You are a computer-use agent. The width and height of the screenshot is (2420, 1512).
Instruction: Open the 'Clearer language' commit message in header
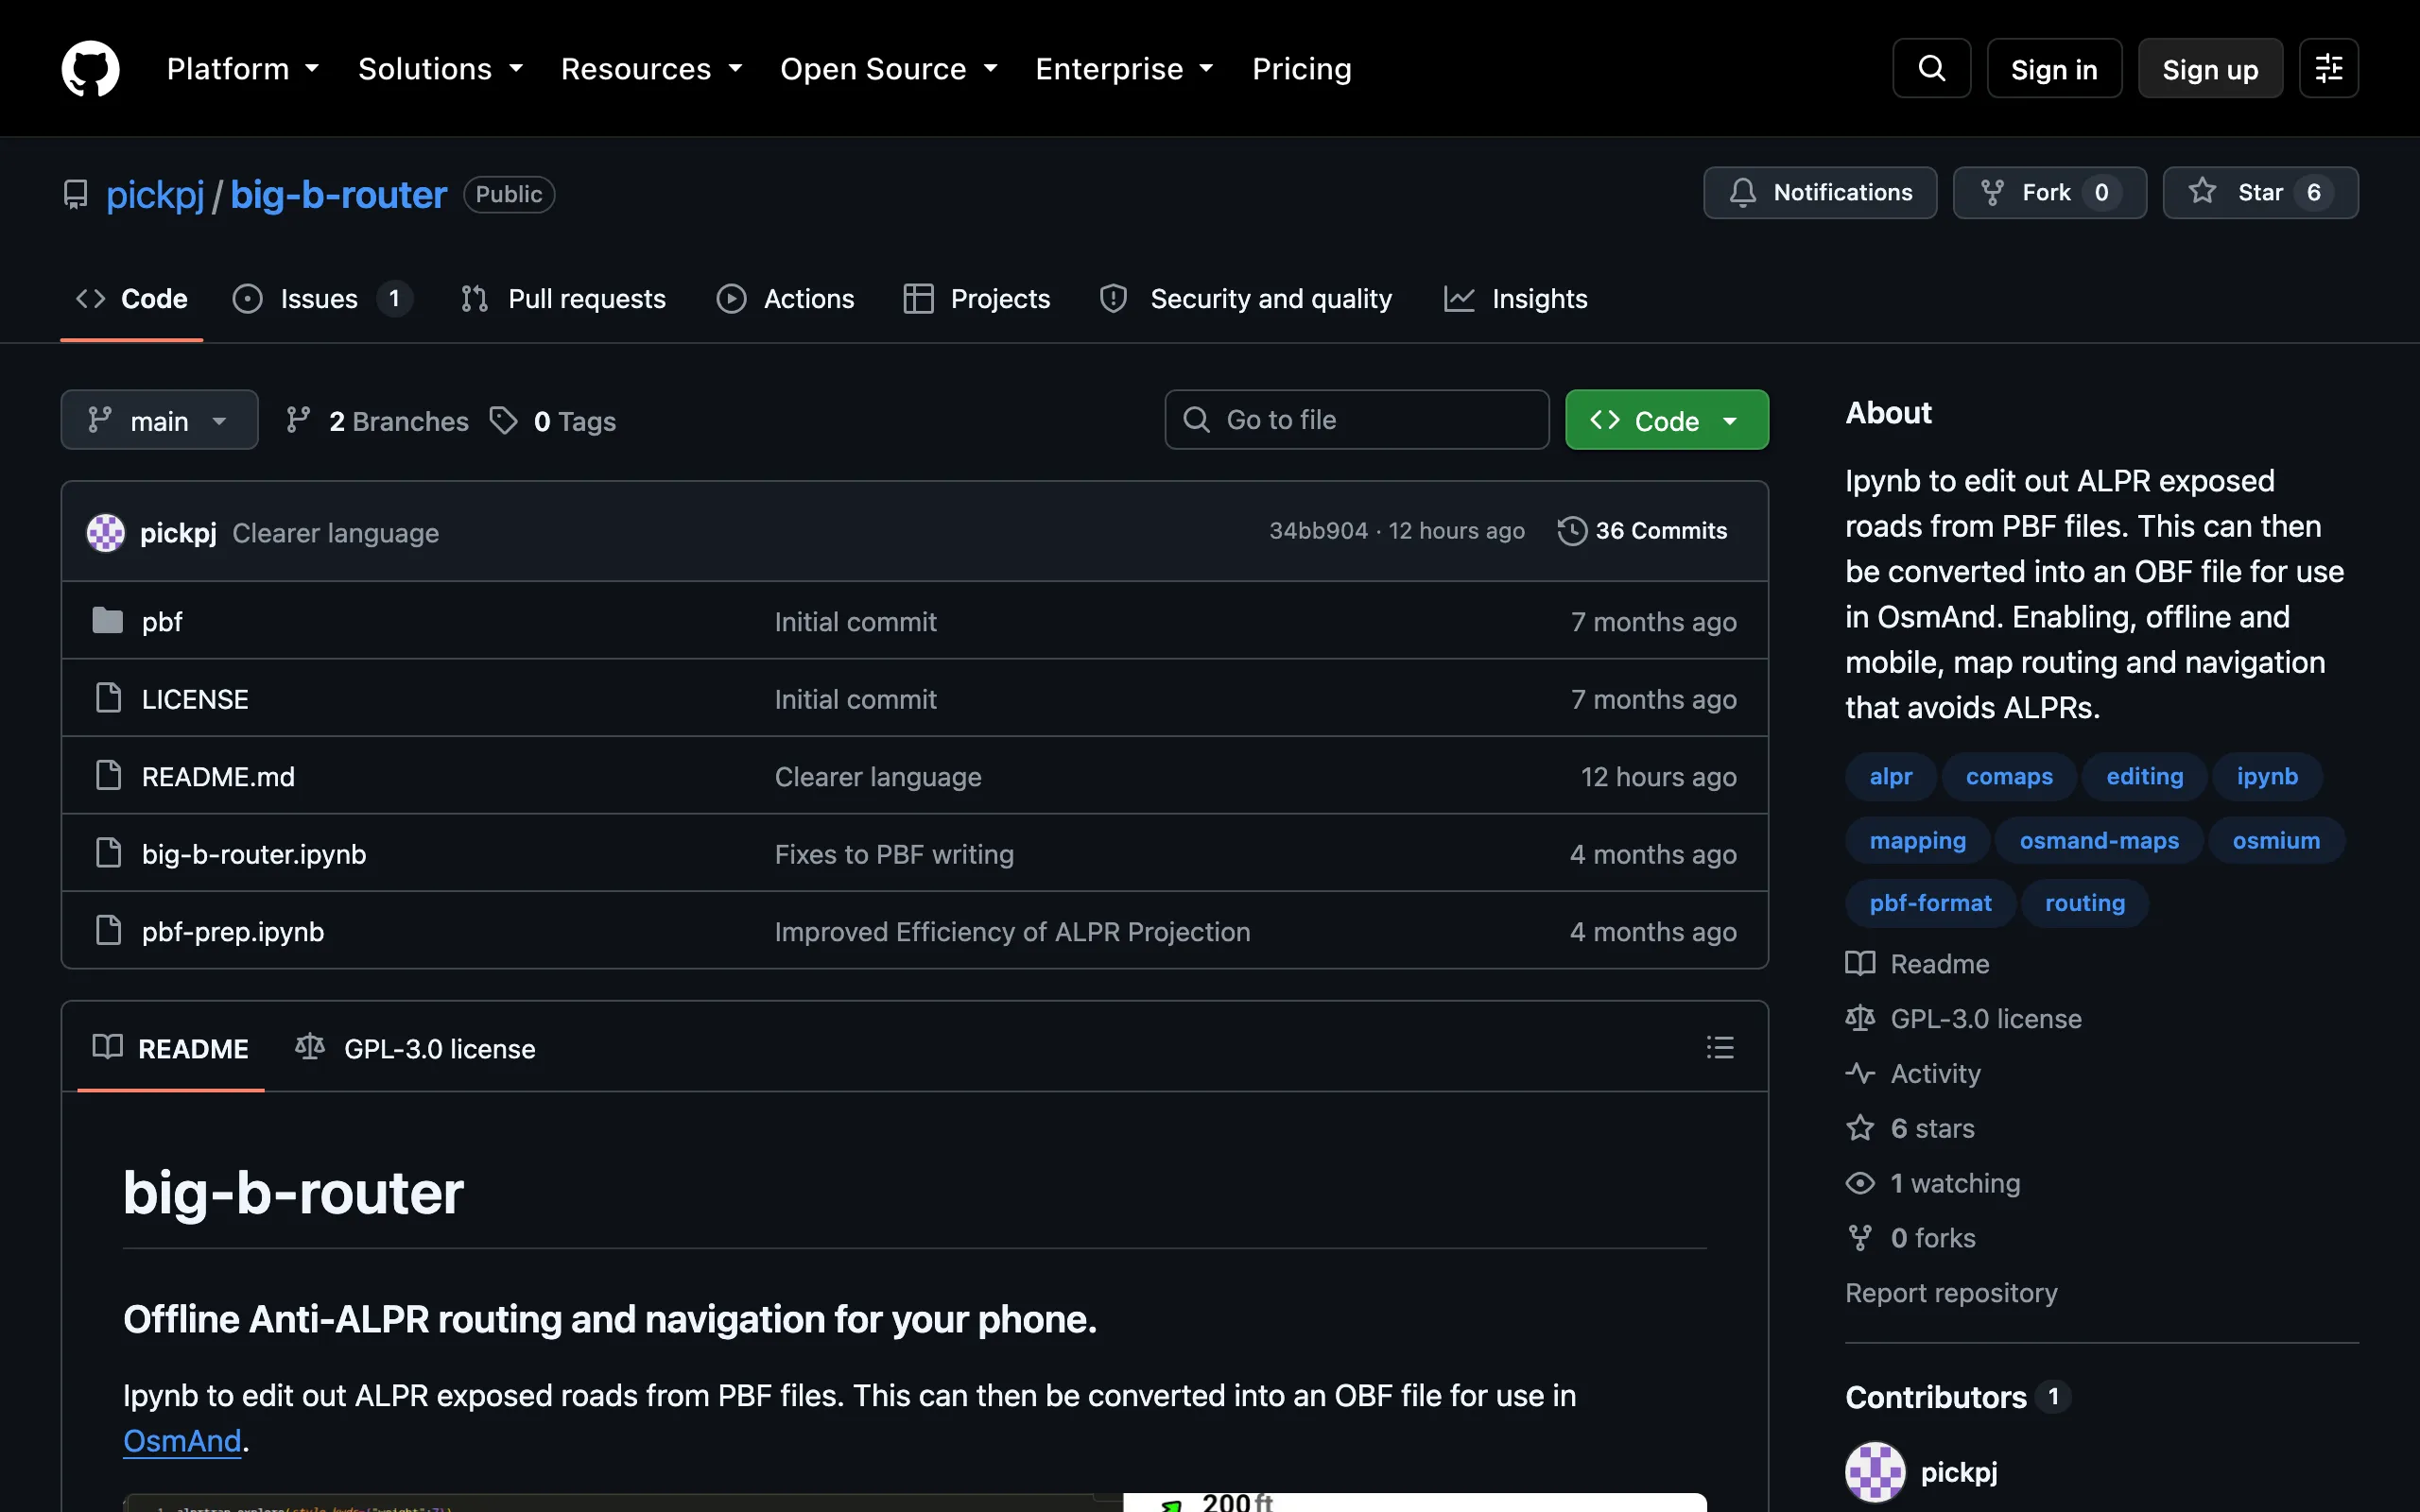(x=335, y=533)
